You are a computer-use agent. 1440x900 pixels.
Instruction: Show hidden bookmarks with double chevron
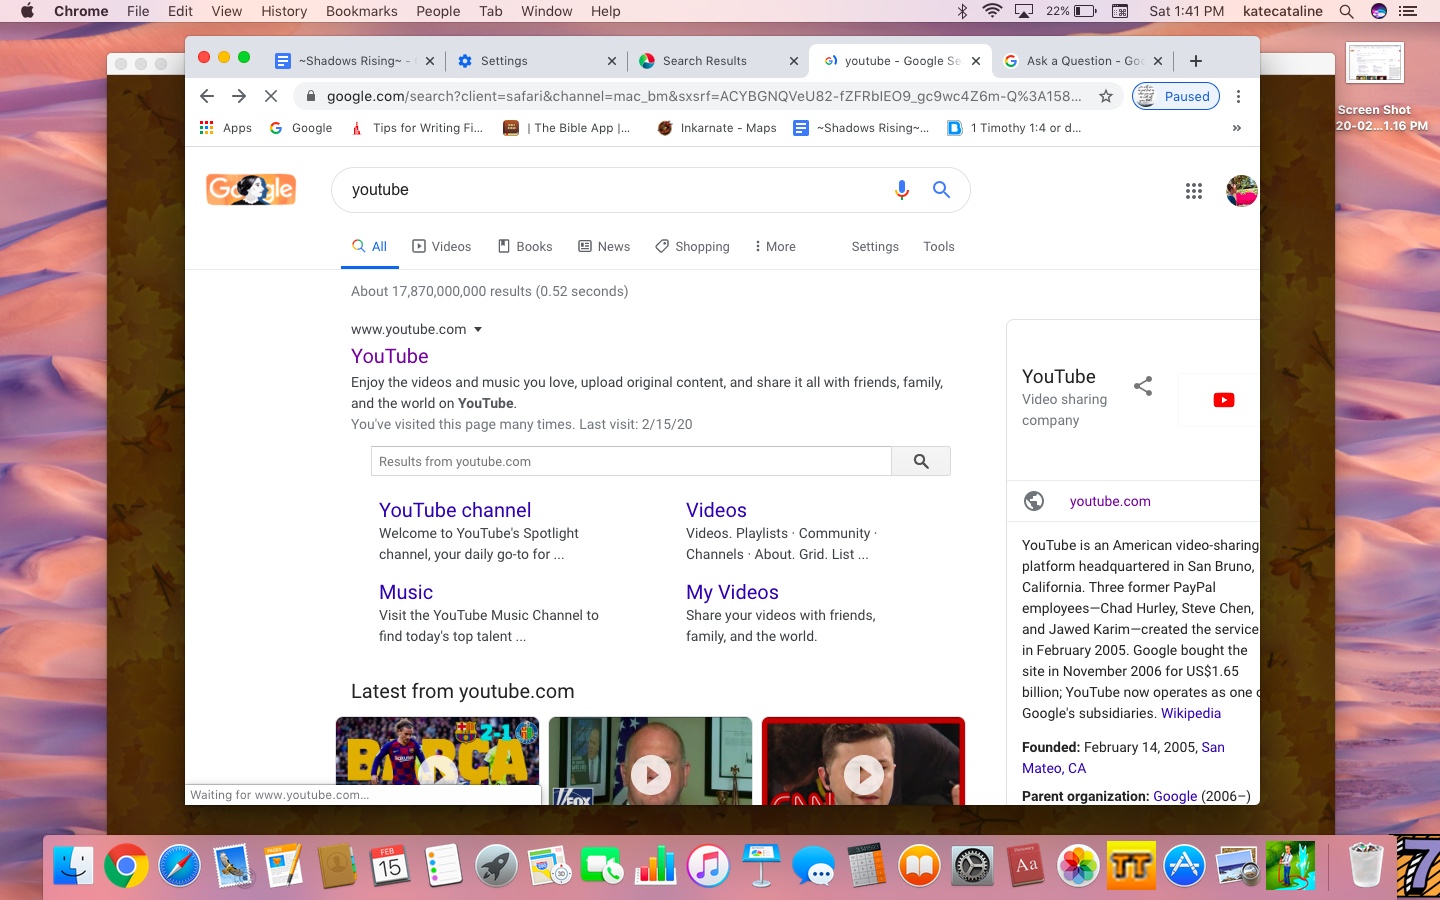click(1237, 128)
